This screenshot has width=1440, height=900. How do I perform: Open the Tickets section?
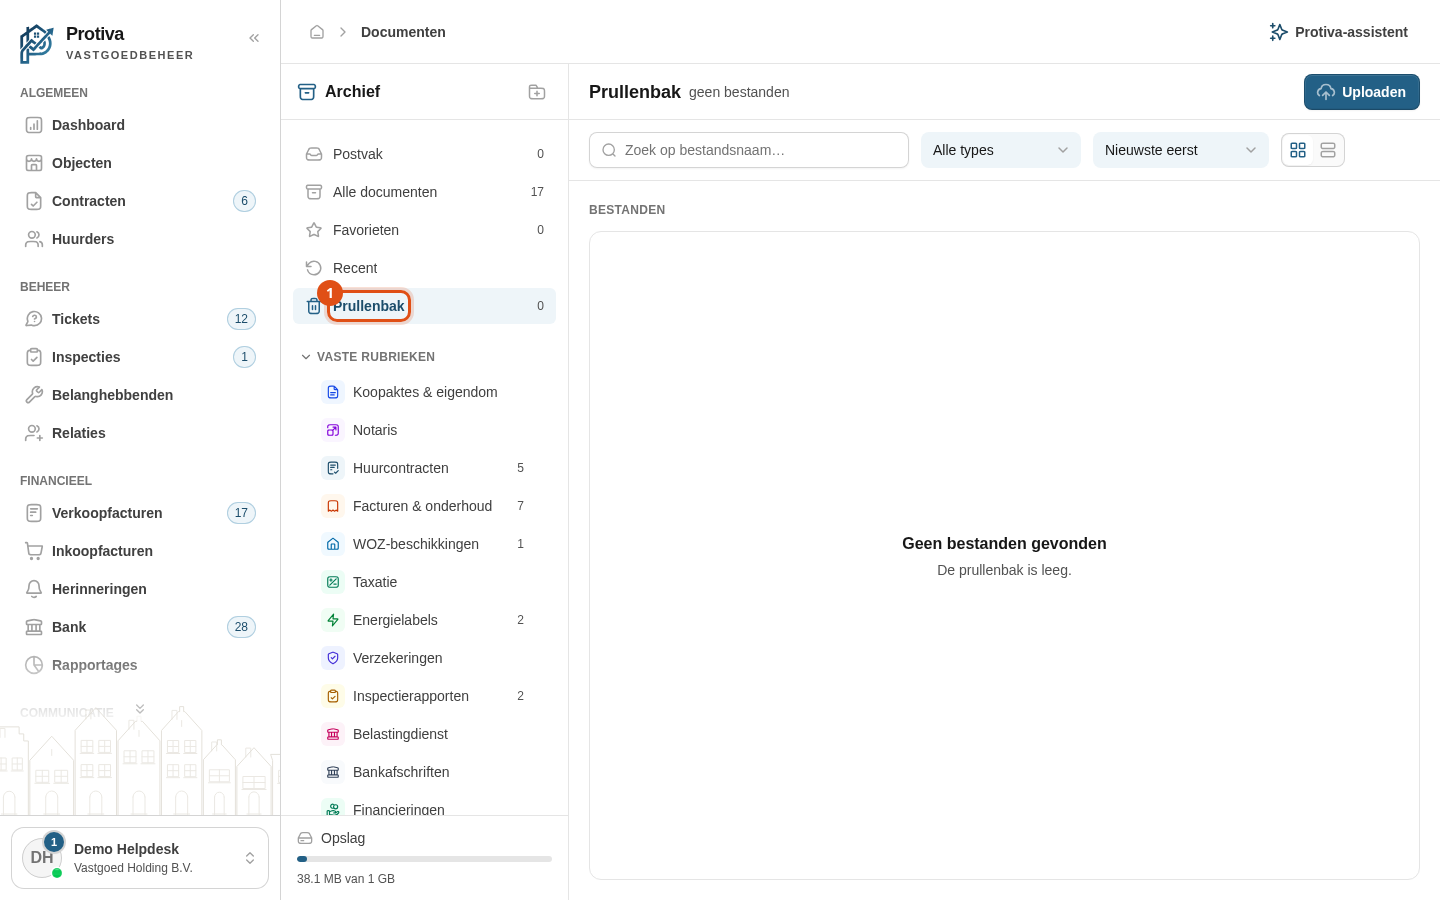140,319
